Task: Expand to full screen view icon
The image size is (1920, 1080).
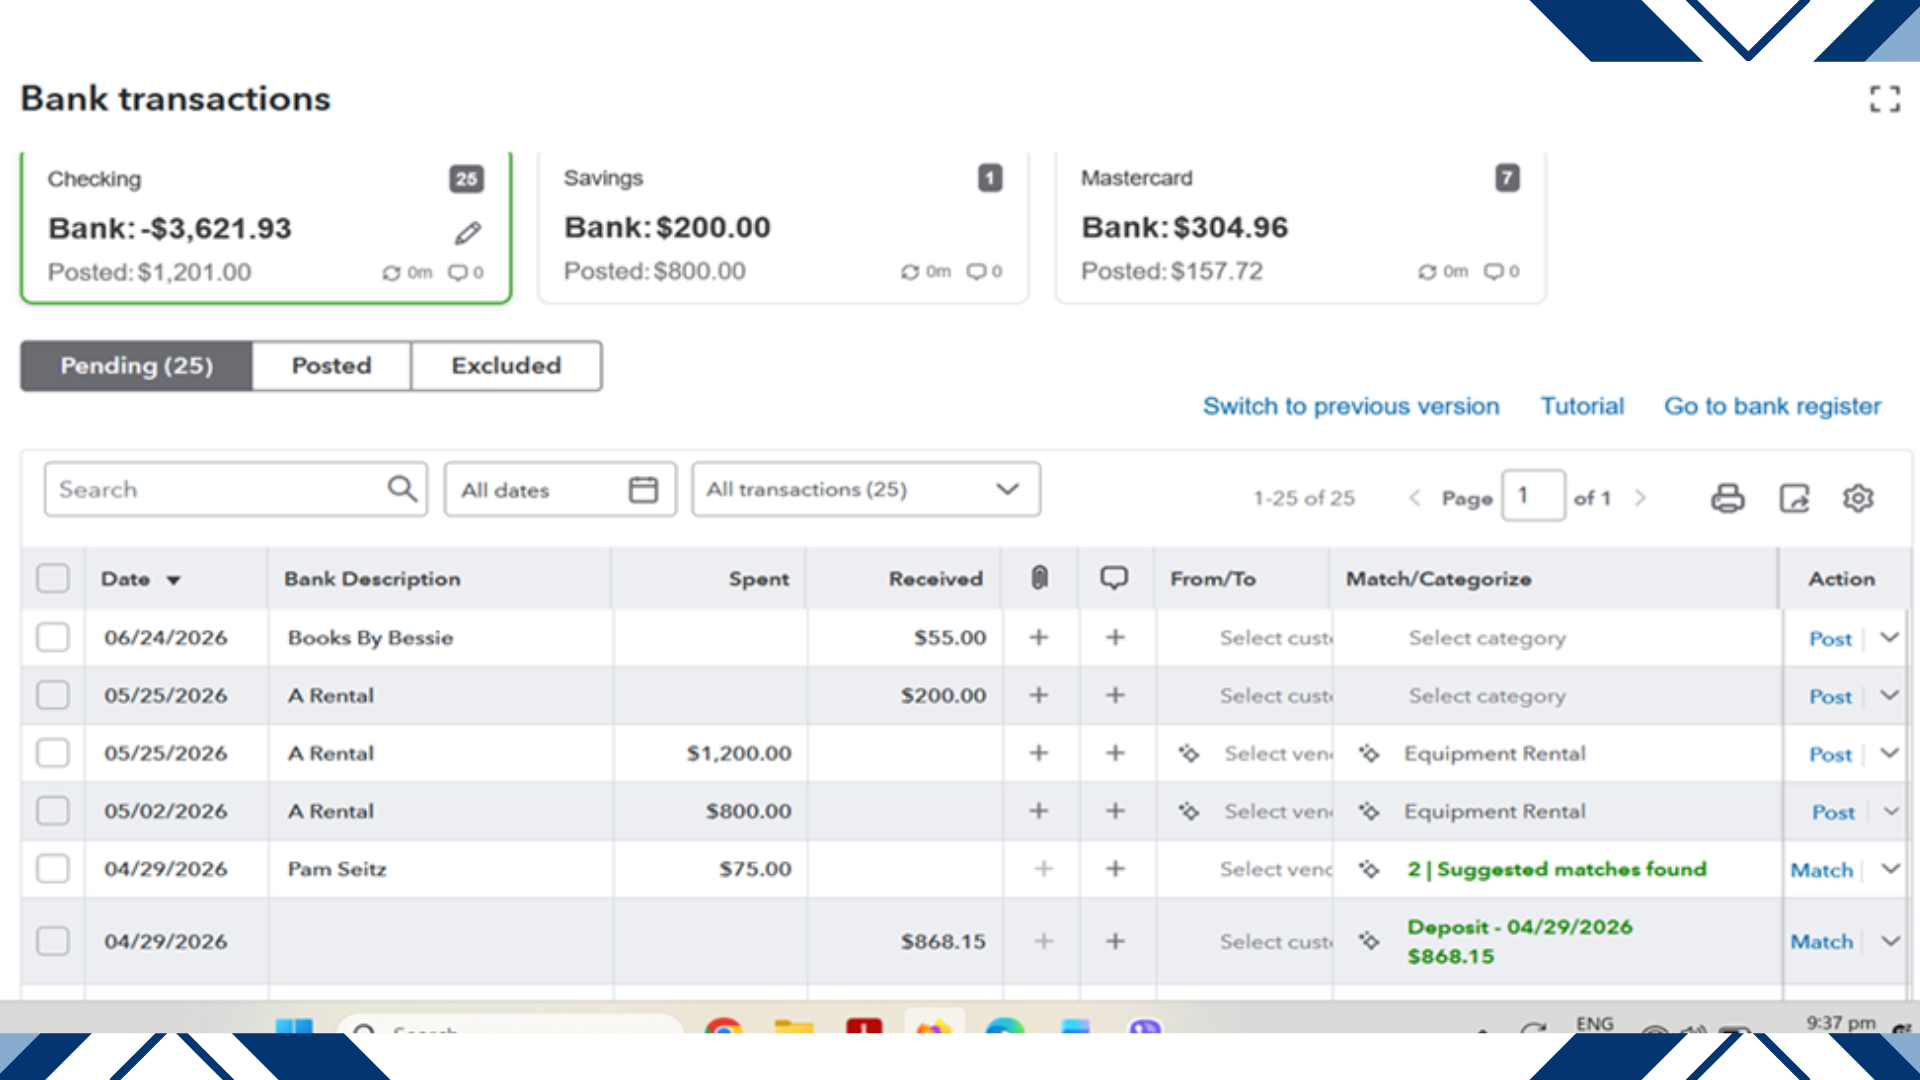Action: [x=1885, y=98]
